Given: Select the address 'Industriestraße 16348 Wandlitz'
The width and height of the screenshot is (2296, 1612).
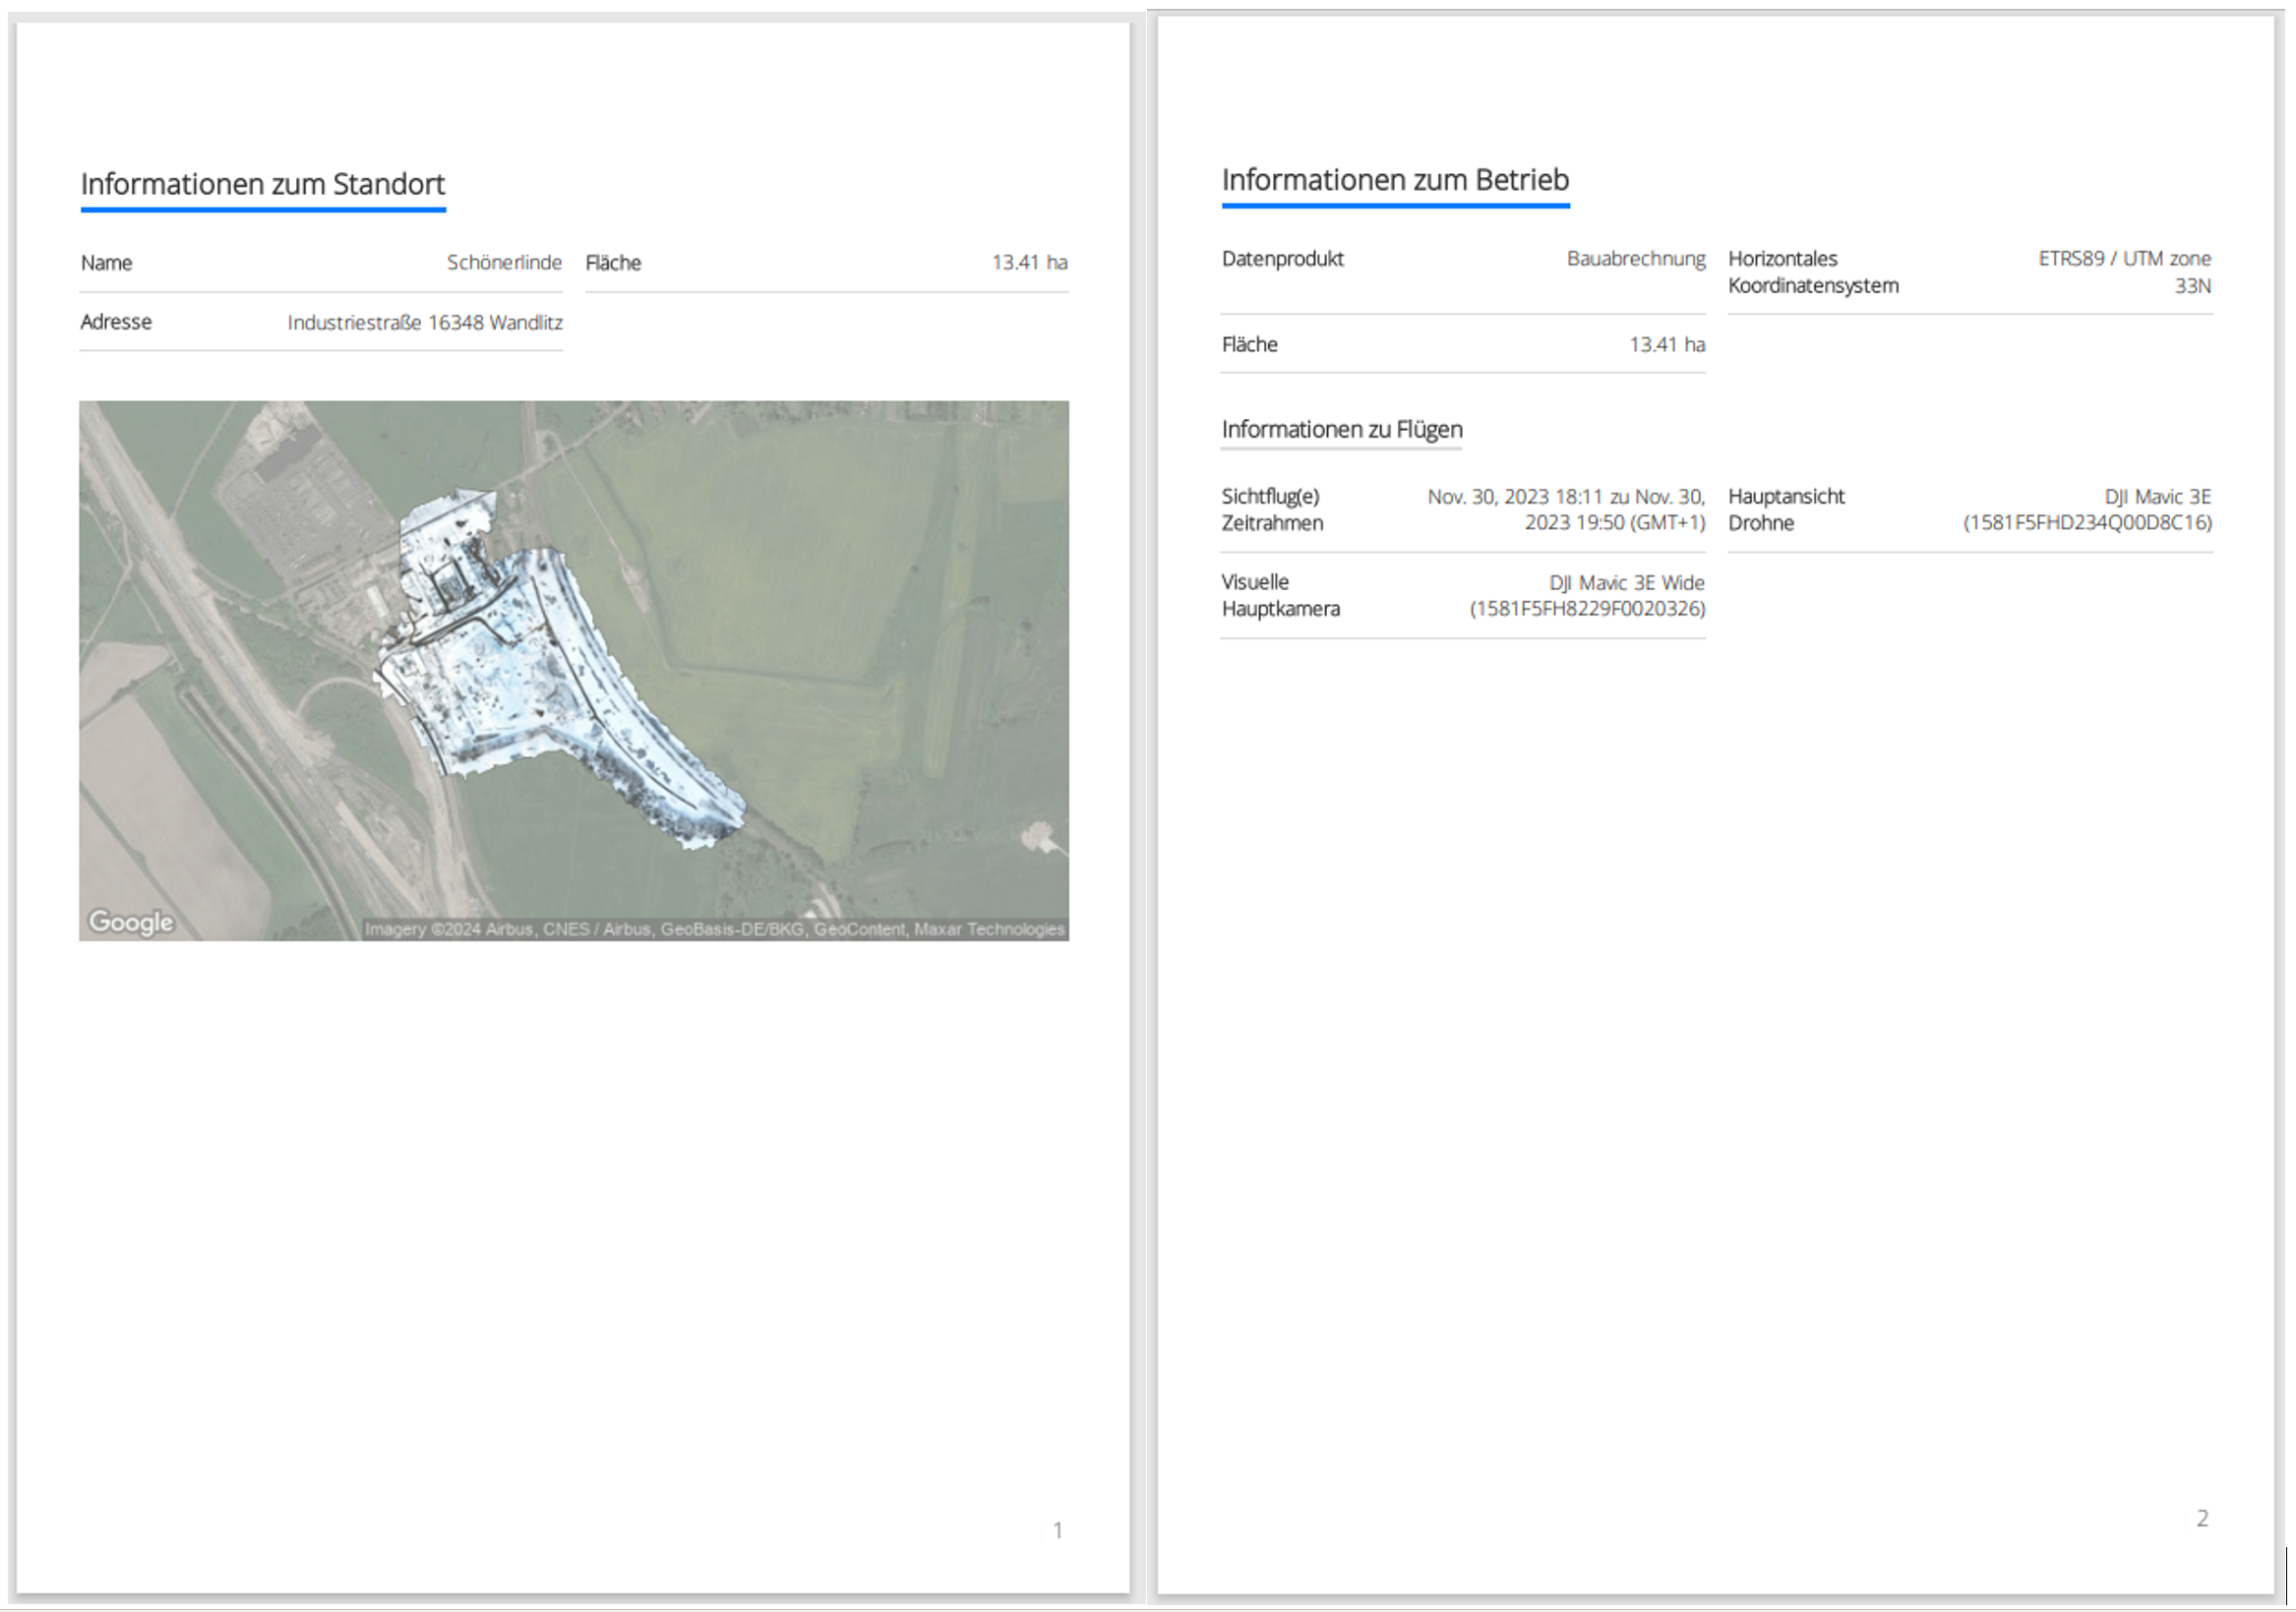Looking at the screenshot, I should pyautogui.click(x=425, y=322).
